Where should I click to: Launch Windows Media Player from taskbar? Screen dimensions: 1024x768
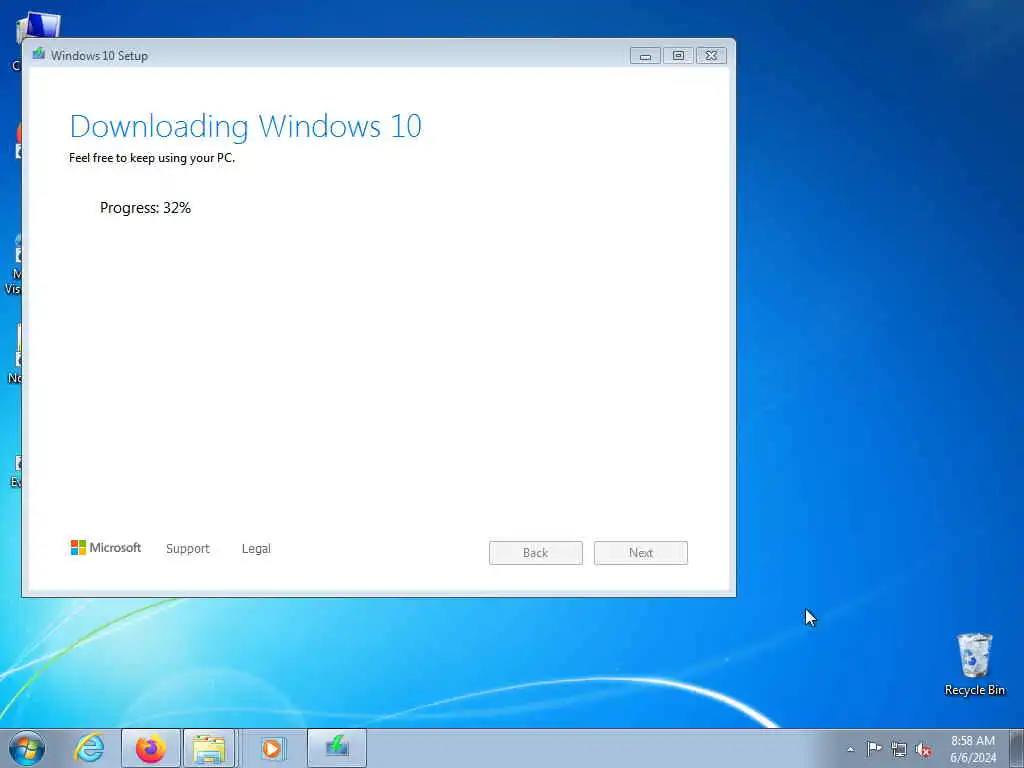coord(272,748)
